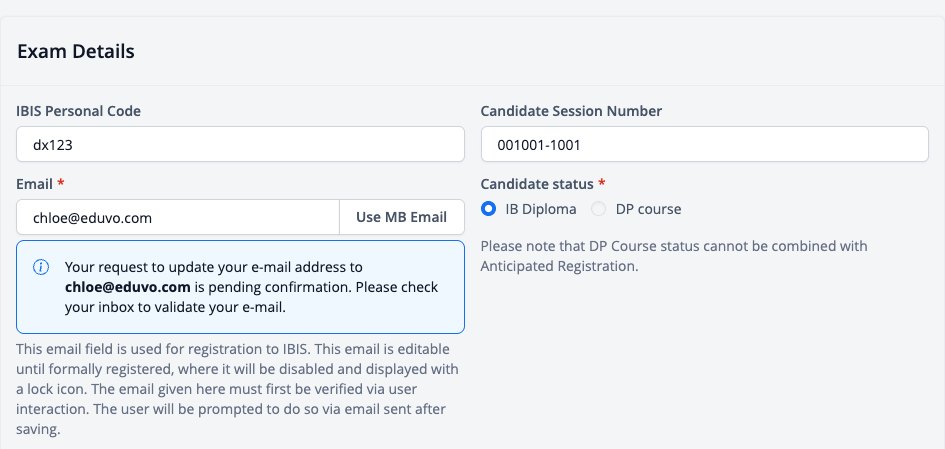Click the Email field containing chloe@eduvo.com
This screenshot has height=449, width=945.
178,217
